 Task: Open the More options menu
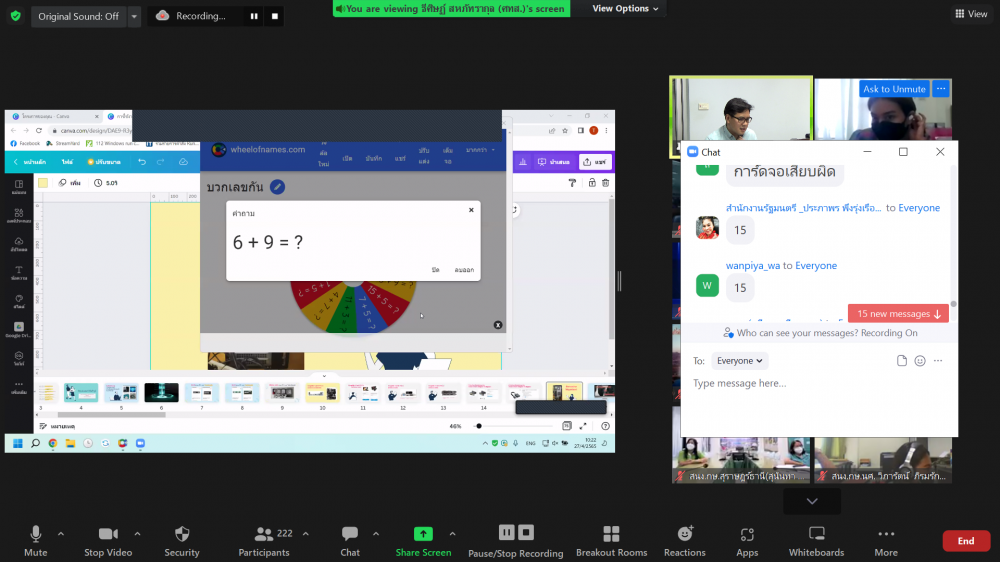click(x=886, y=534)
